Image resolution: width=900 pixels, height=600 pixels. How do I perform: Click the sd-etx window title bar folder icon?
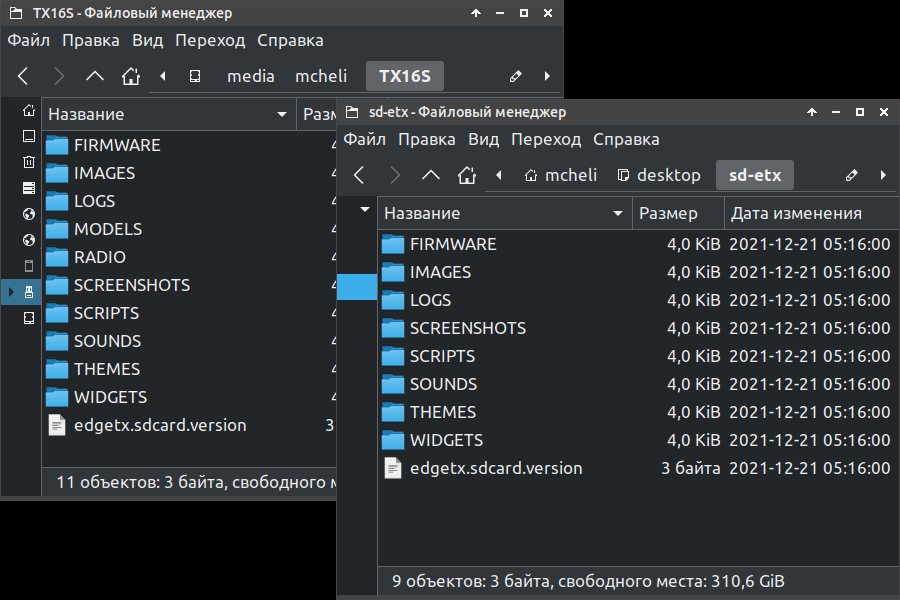click(352, 112)
